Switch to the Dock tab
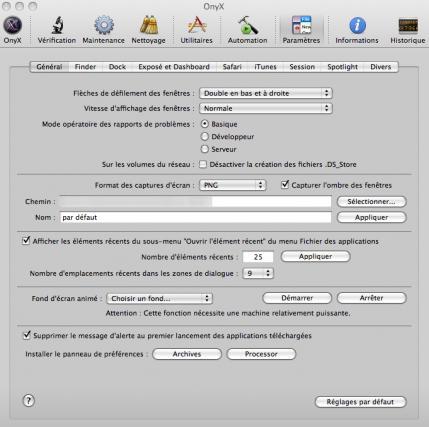Viewport: 429px width, 427px height. click(117, 67)
